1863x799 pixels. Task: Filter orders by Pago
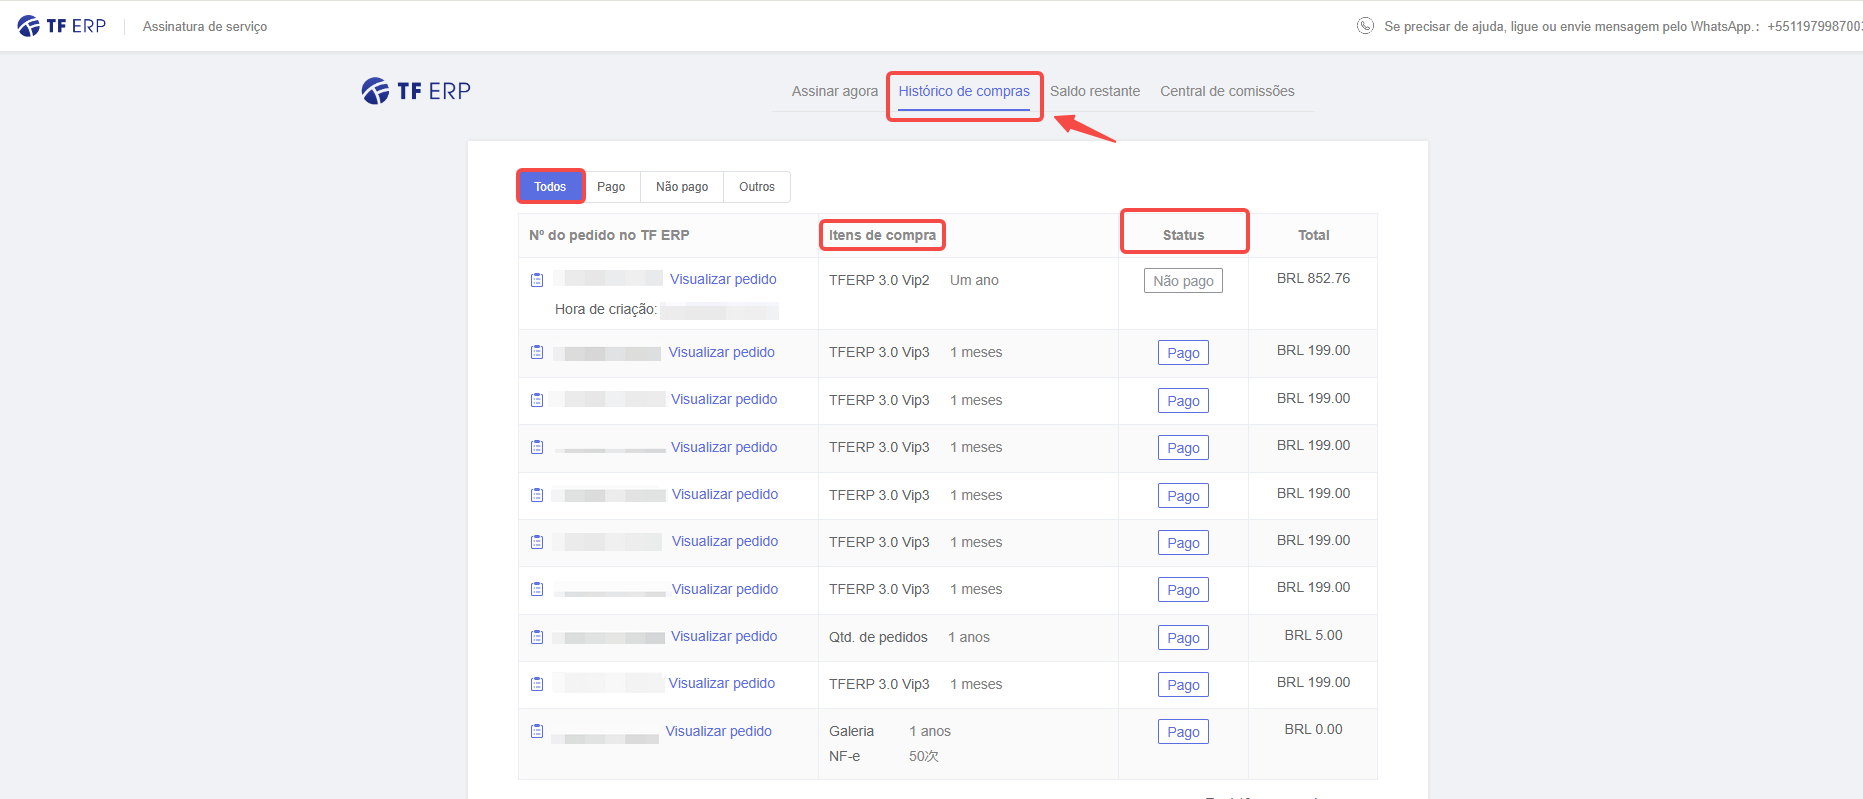pos(611,187)
